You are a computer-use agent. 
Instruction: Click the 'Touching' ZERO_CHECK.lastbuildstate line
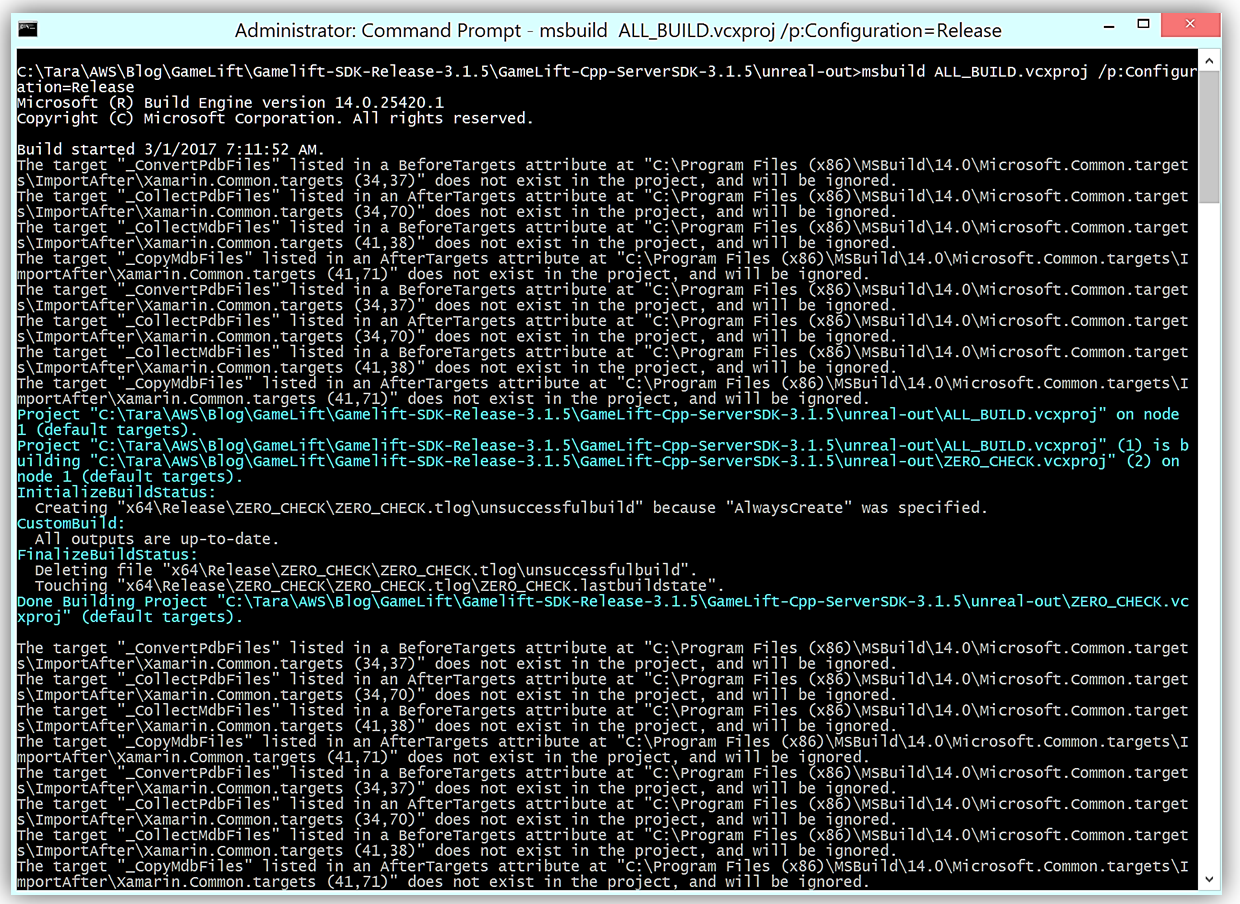pyautogui.click(x=379, y=586)
